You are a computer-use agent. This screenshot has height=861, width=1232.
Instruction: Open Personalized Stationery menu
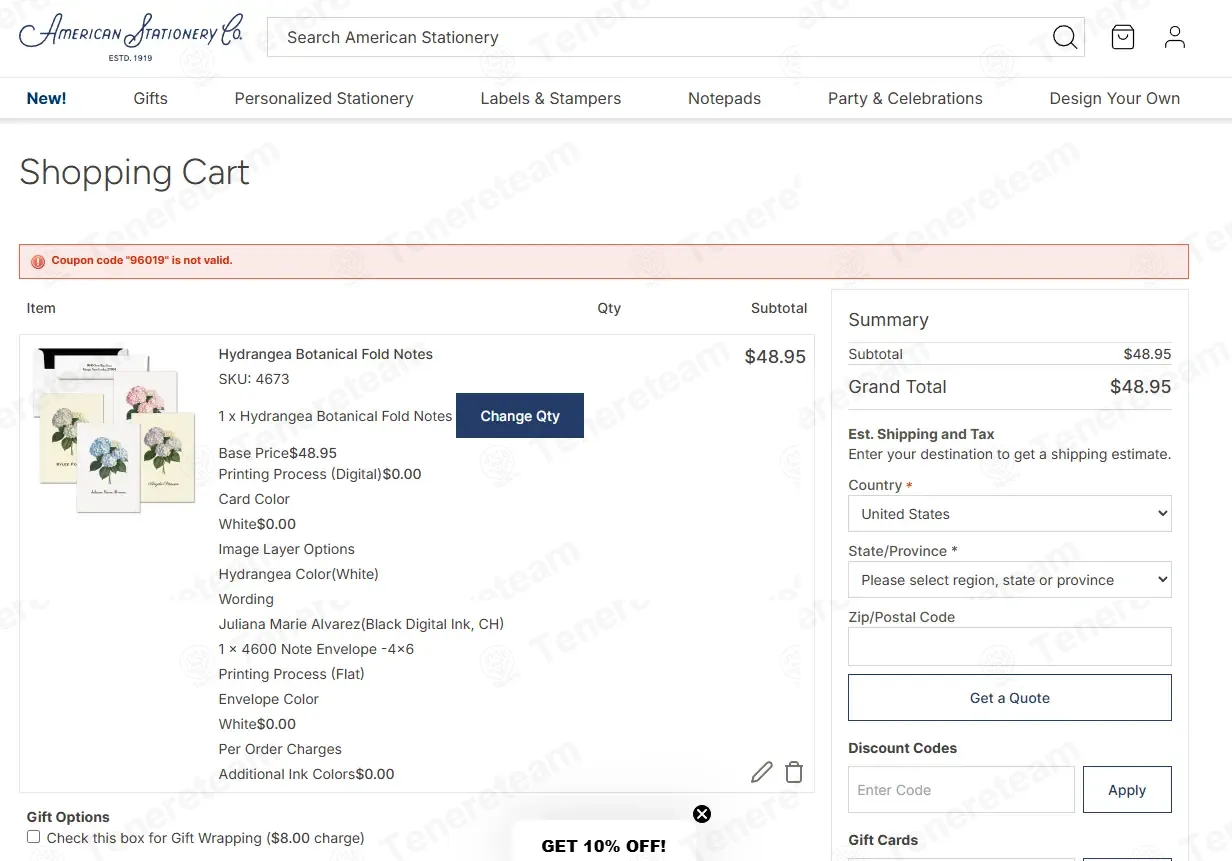(324, 98)
